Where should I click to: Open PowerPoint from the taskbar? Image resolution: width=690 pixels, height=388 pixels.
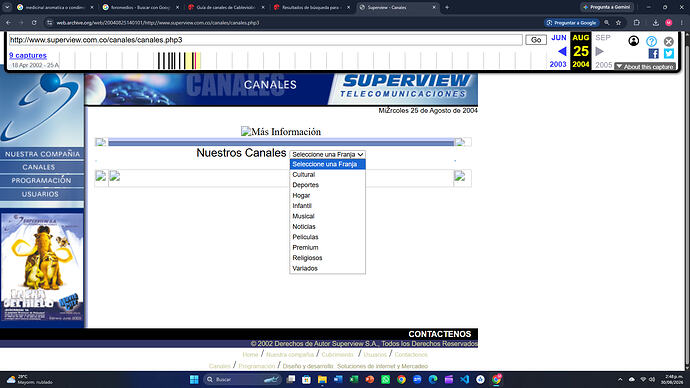tap(370, 379)
